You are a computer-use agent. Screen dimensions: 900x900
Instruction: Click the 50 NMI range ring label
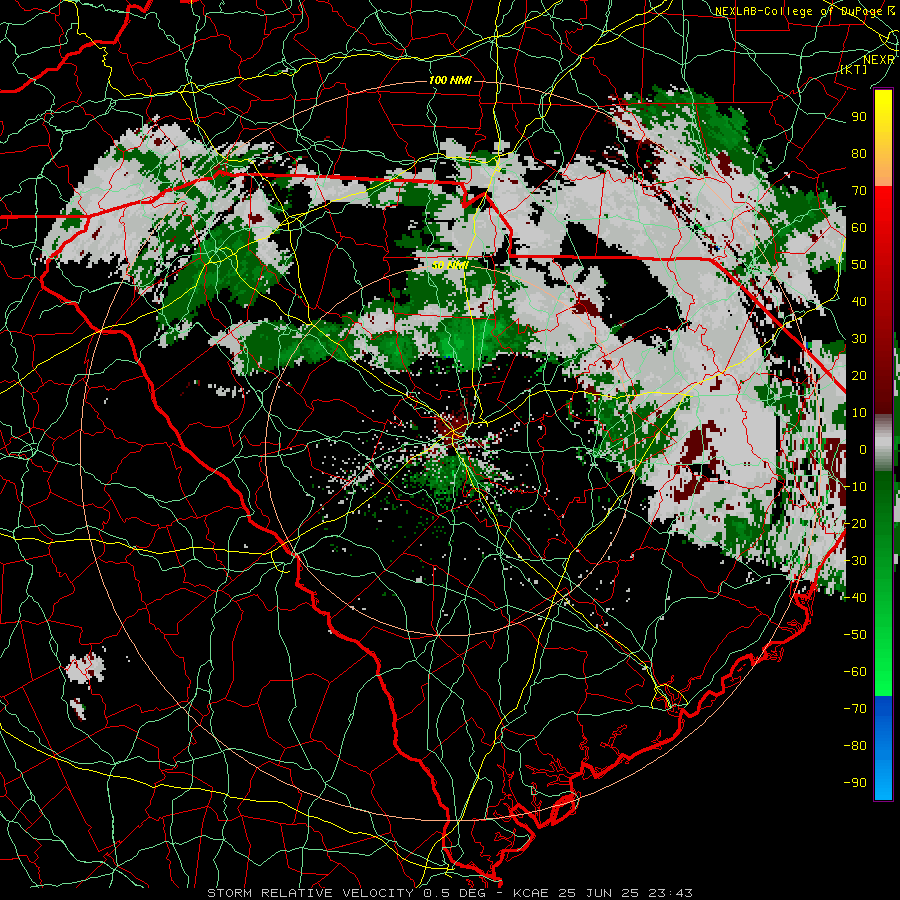click(x=450, y=265)
